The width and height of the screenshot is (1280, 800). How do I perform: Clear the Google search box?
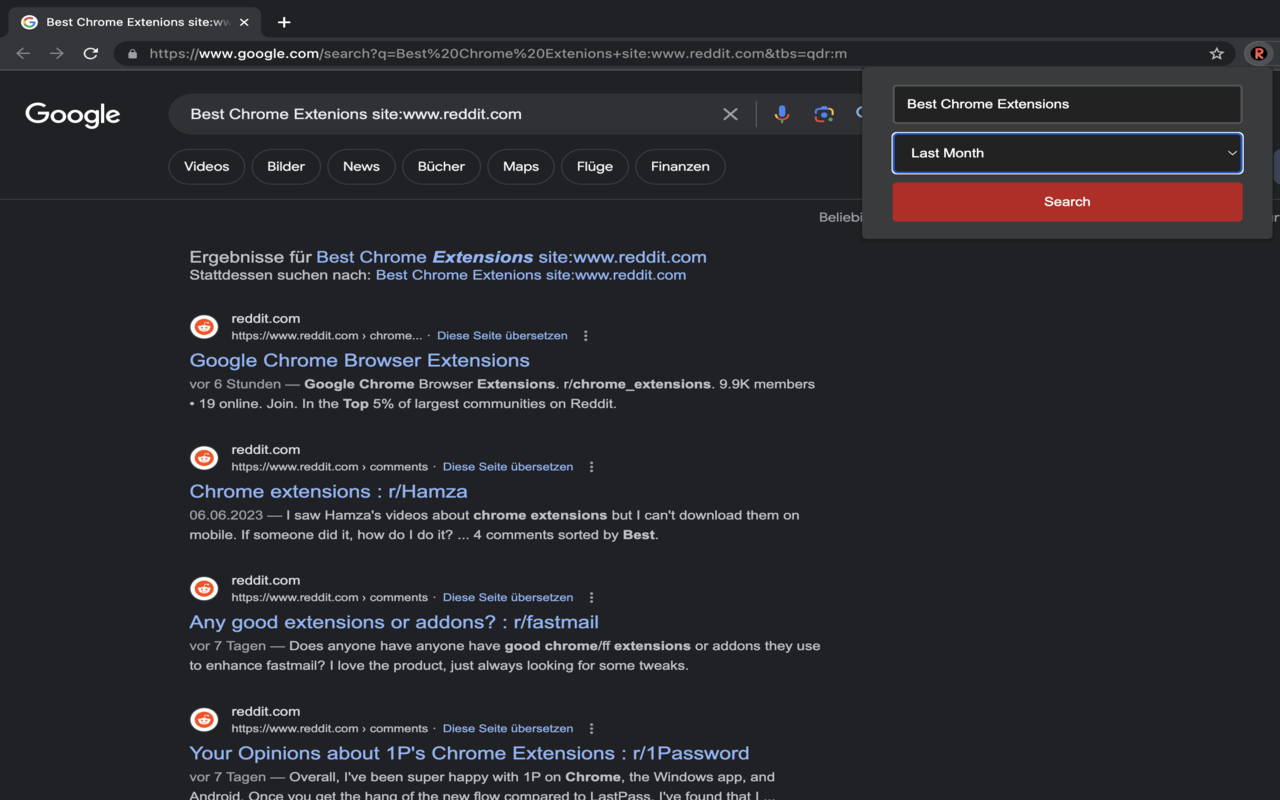tap(730, 114)
